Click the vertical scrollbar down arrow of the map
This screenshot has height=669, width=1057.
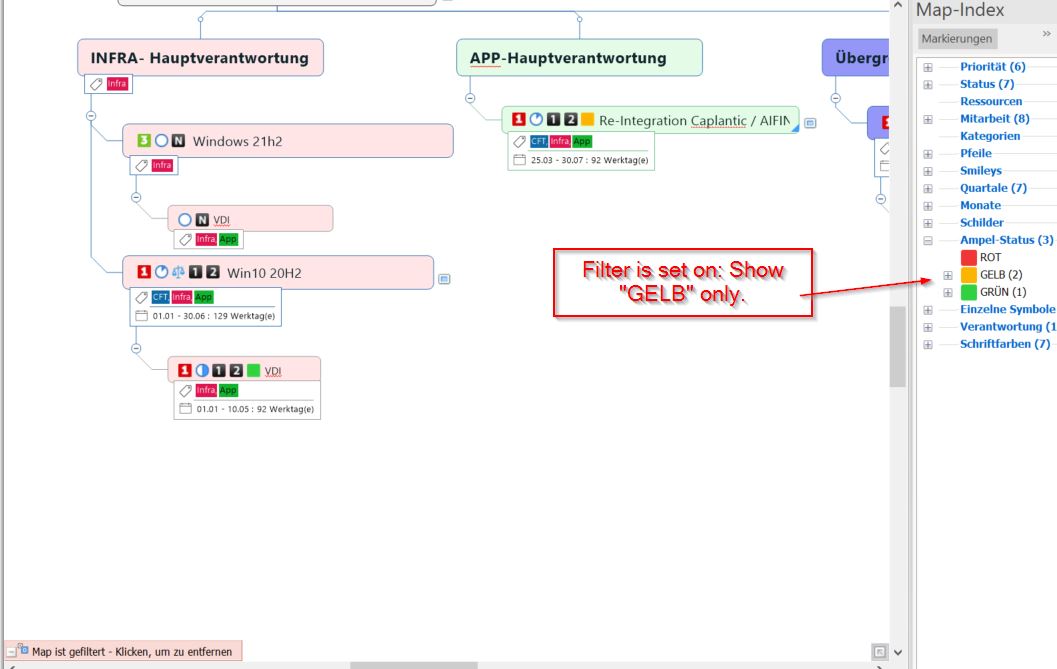click(897, 651)
